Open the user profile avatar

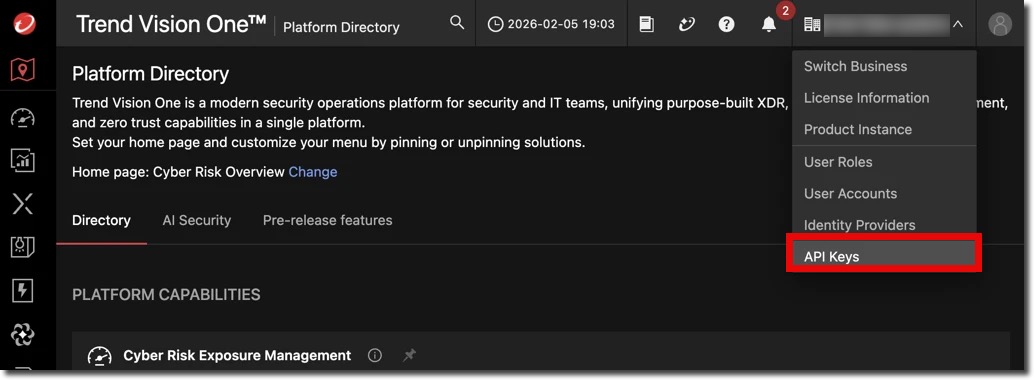coord(1000,24)
